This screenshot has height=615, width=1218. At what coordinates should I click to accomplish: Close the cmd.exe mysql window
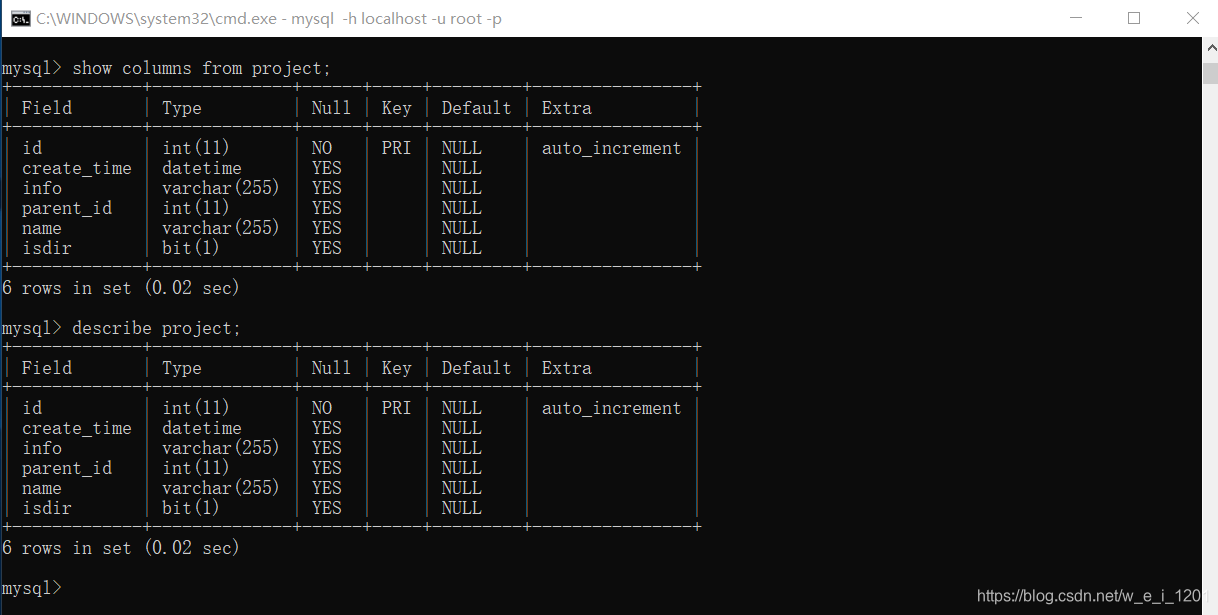click(1192, 18)
